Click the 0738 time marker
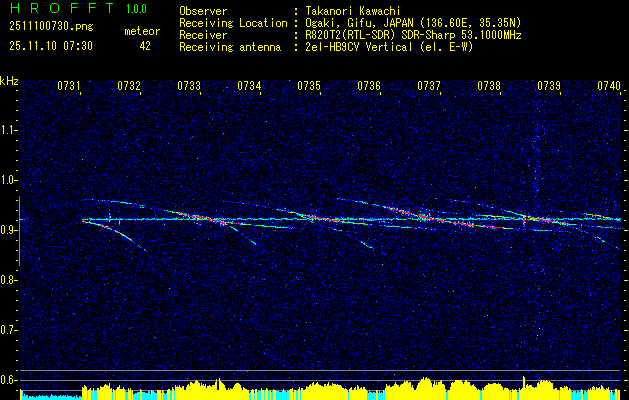The image size is (629, 400). point(489,86)
